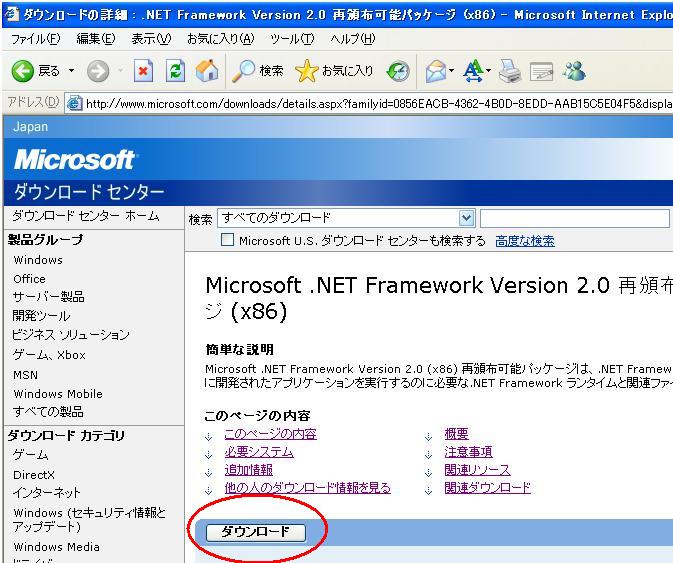Select Windows in product group
Viewport: 673px width, 563px height.
[x=38, y=260]
